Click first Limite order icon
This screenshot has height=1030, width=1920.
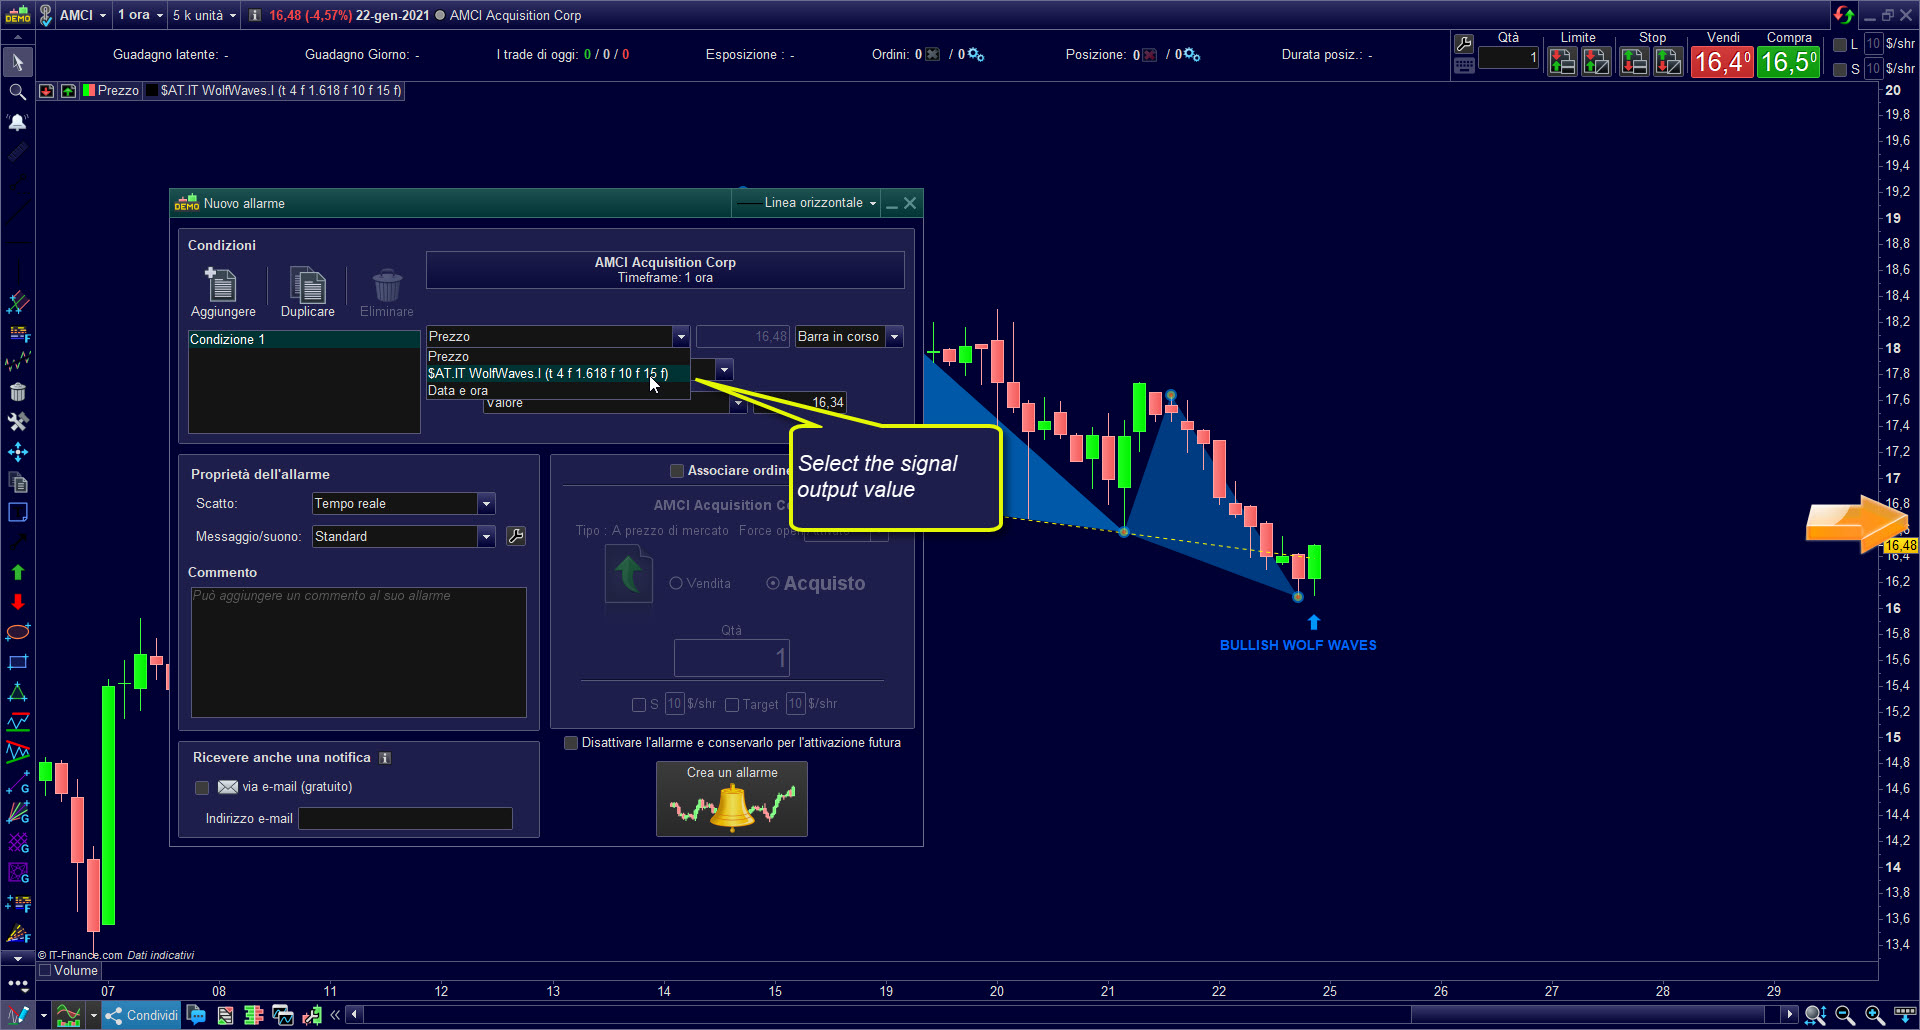coord(1562,62)
